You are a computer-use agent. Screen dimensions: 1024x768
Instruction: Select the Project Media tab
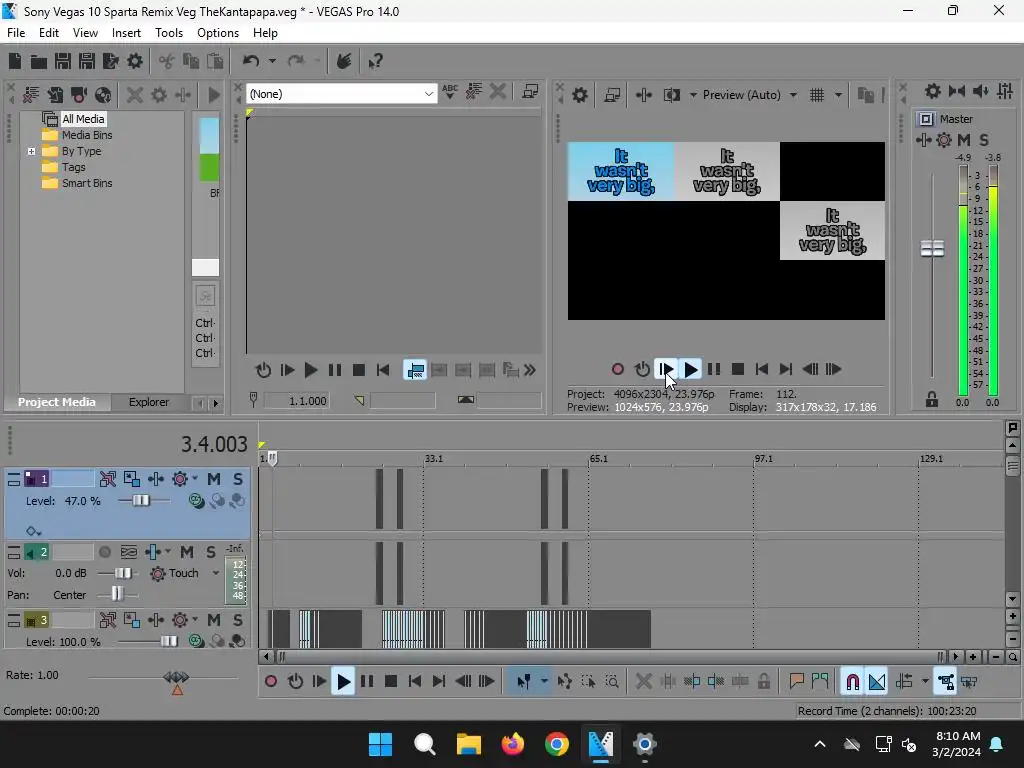click(x=57, y=402)
